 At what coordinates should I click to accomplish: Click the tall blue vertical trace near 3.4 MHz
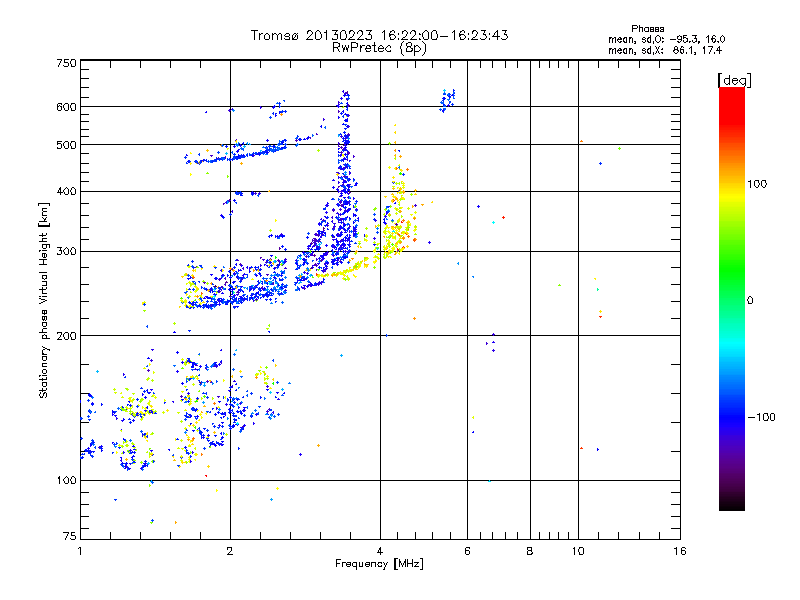[344, 179]
